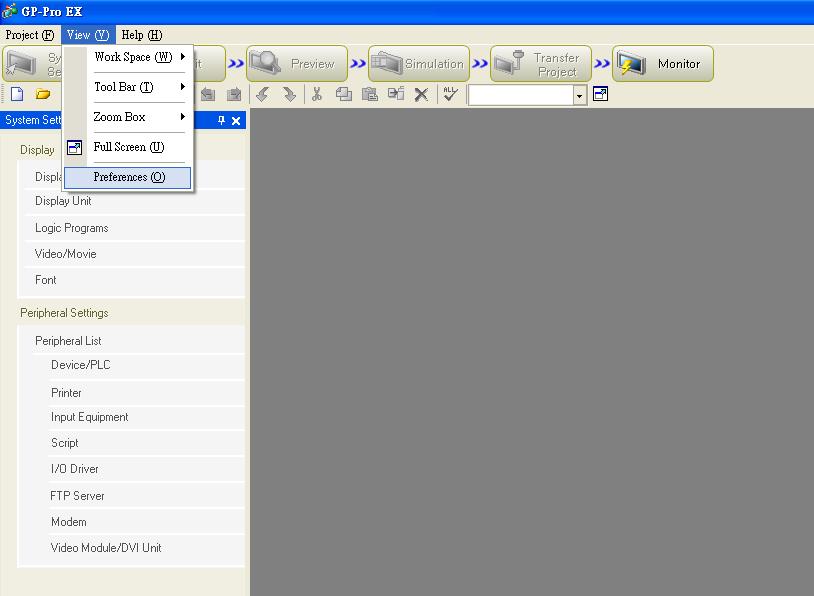Click full screen icon right of combo box
The height and width of the screenshot is (596, 814).
[600, 94]
